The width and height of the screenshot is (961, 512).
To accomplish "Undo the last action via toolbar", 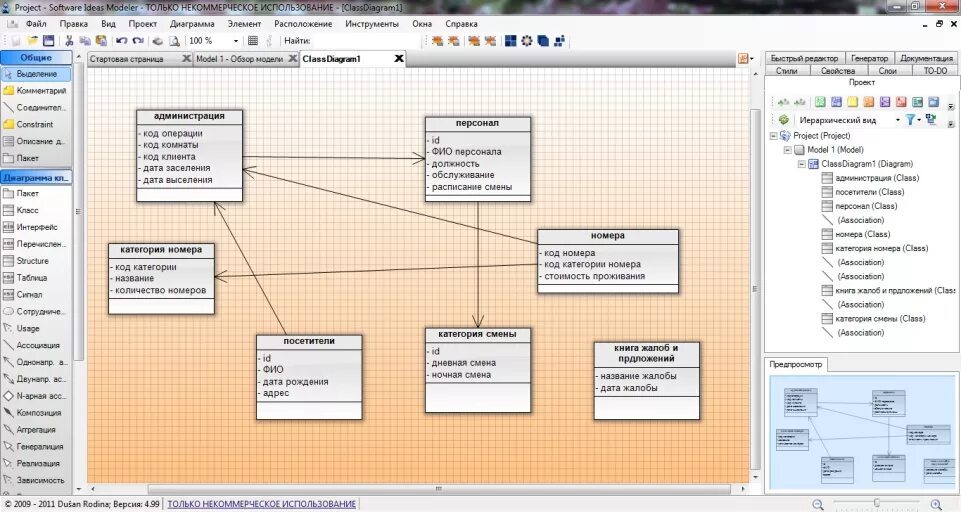I will [x=121, y=40].
